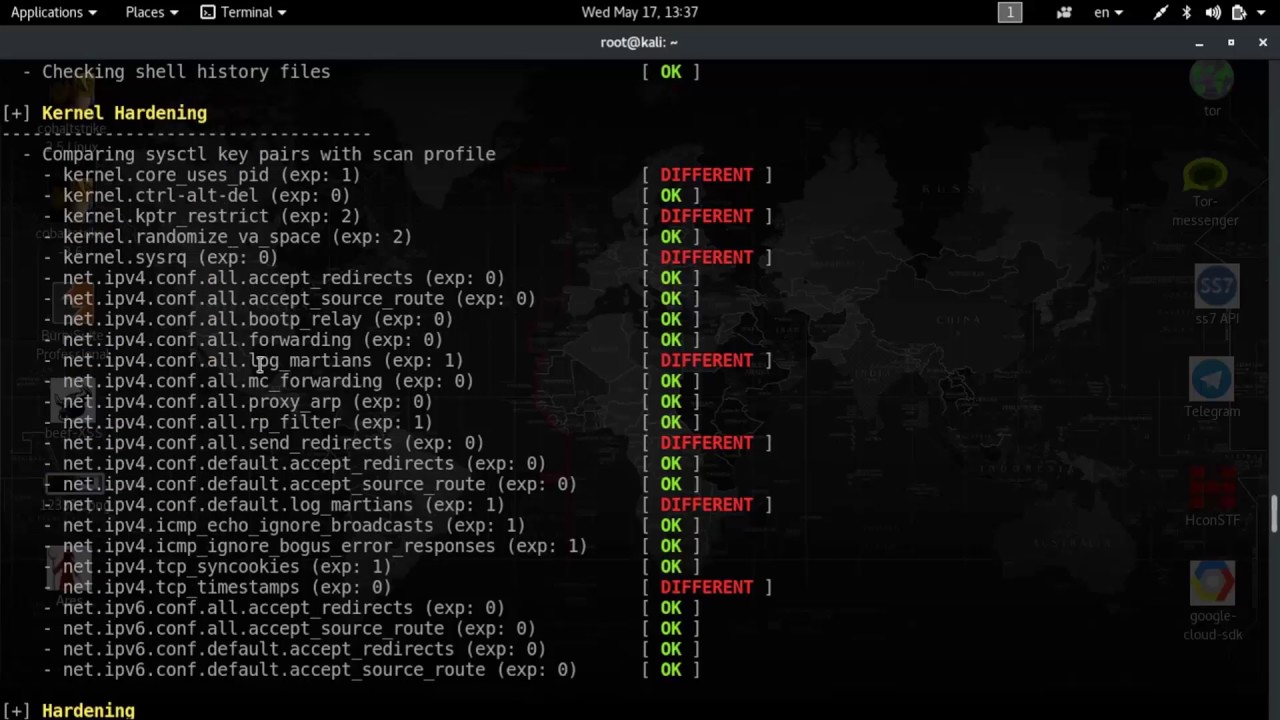Open the en keyboard layout dropdown

pos(1108,12)
